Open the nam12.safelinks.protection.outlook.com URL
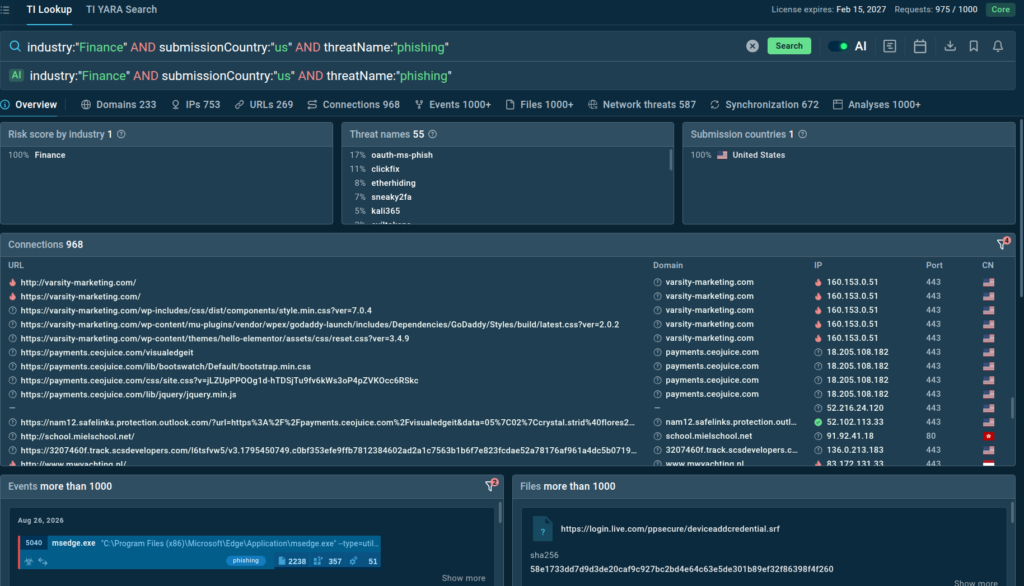The width and height of the screenshot is (1024, 586). tap(327, 423)
